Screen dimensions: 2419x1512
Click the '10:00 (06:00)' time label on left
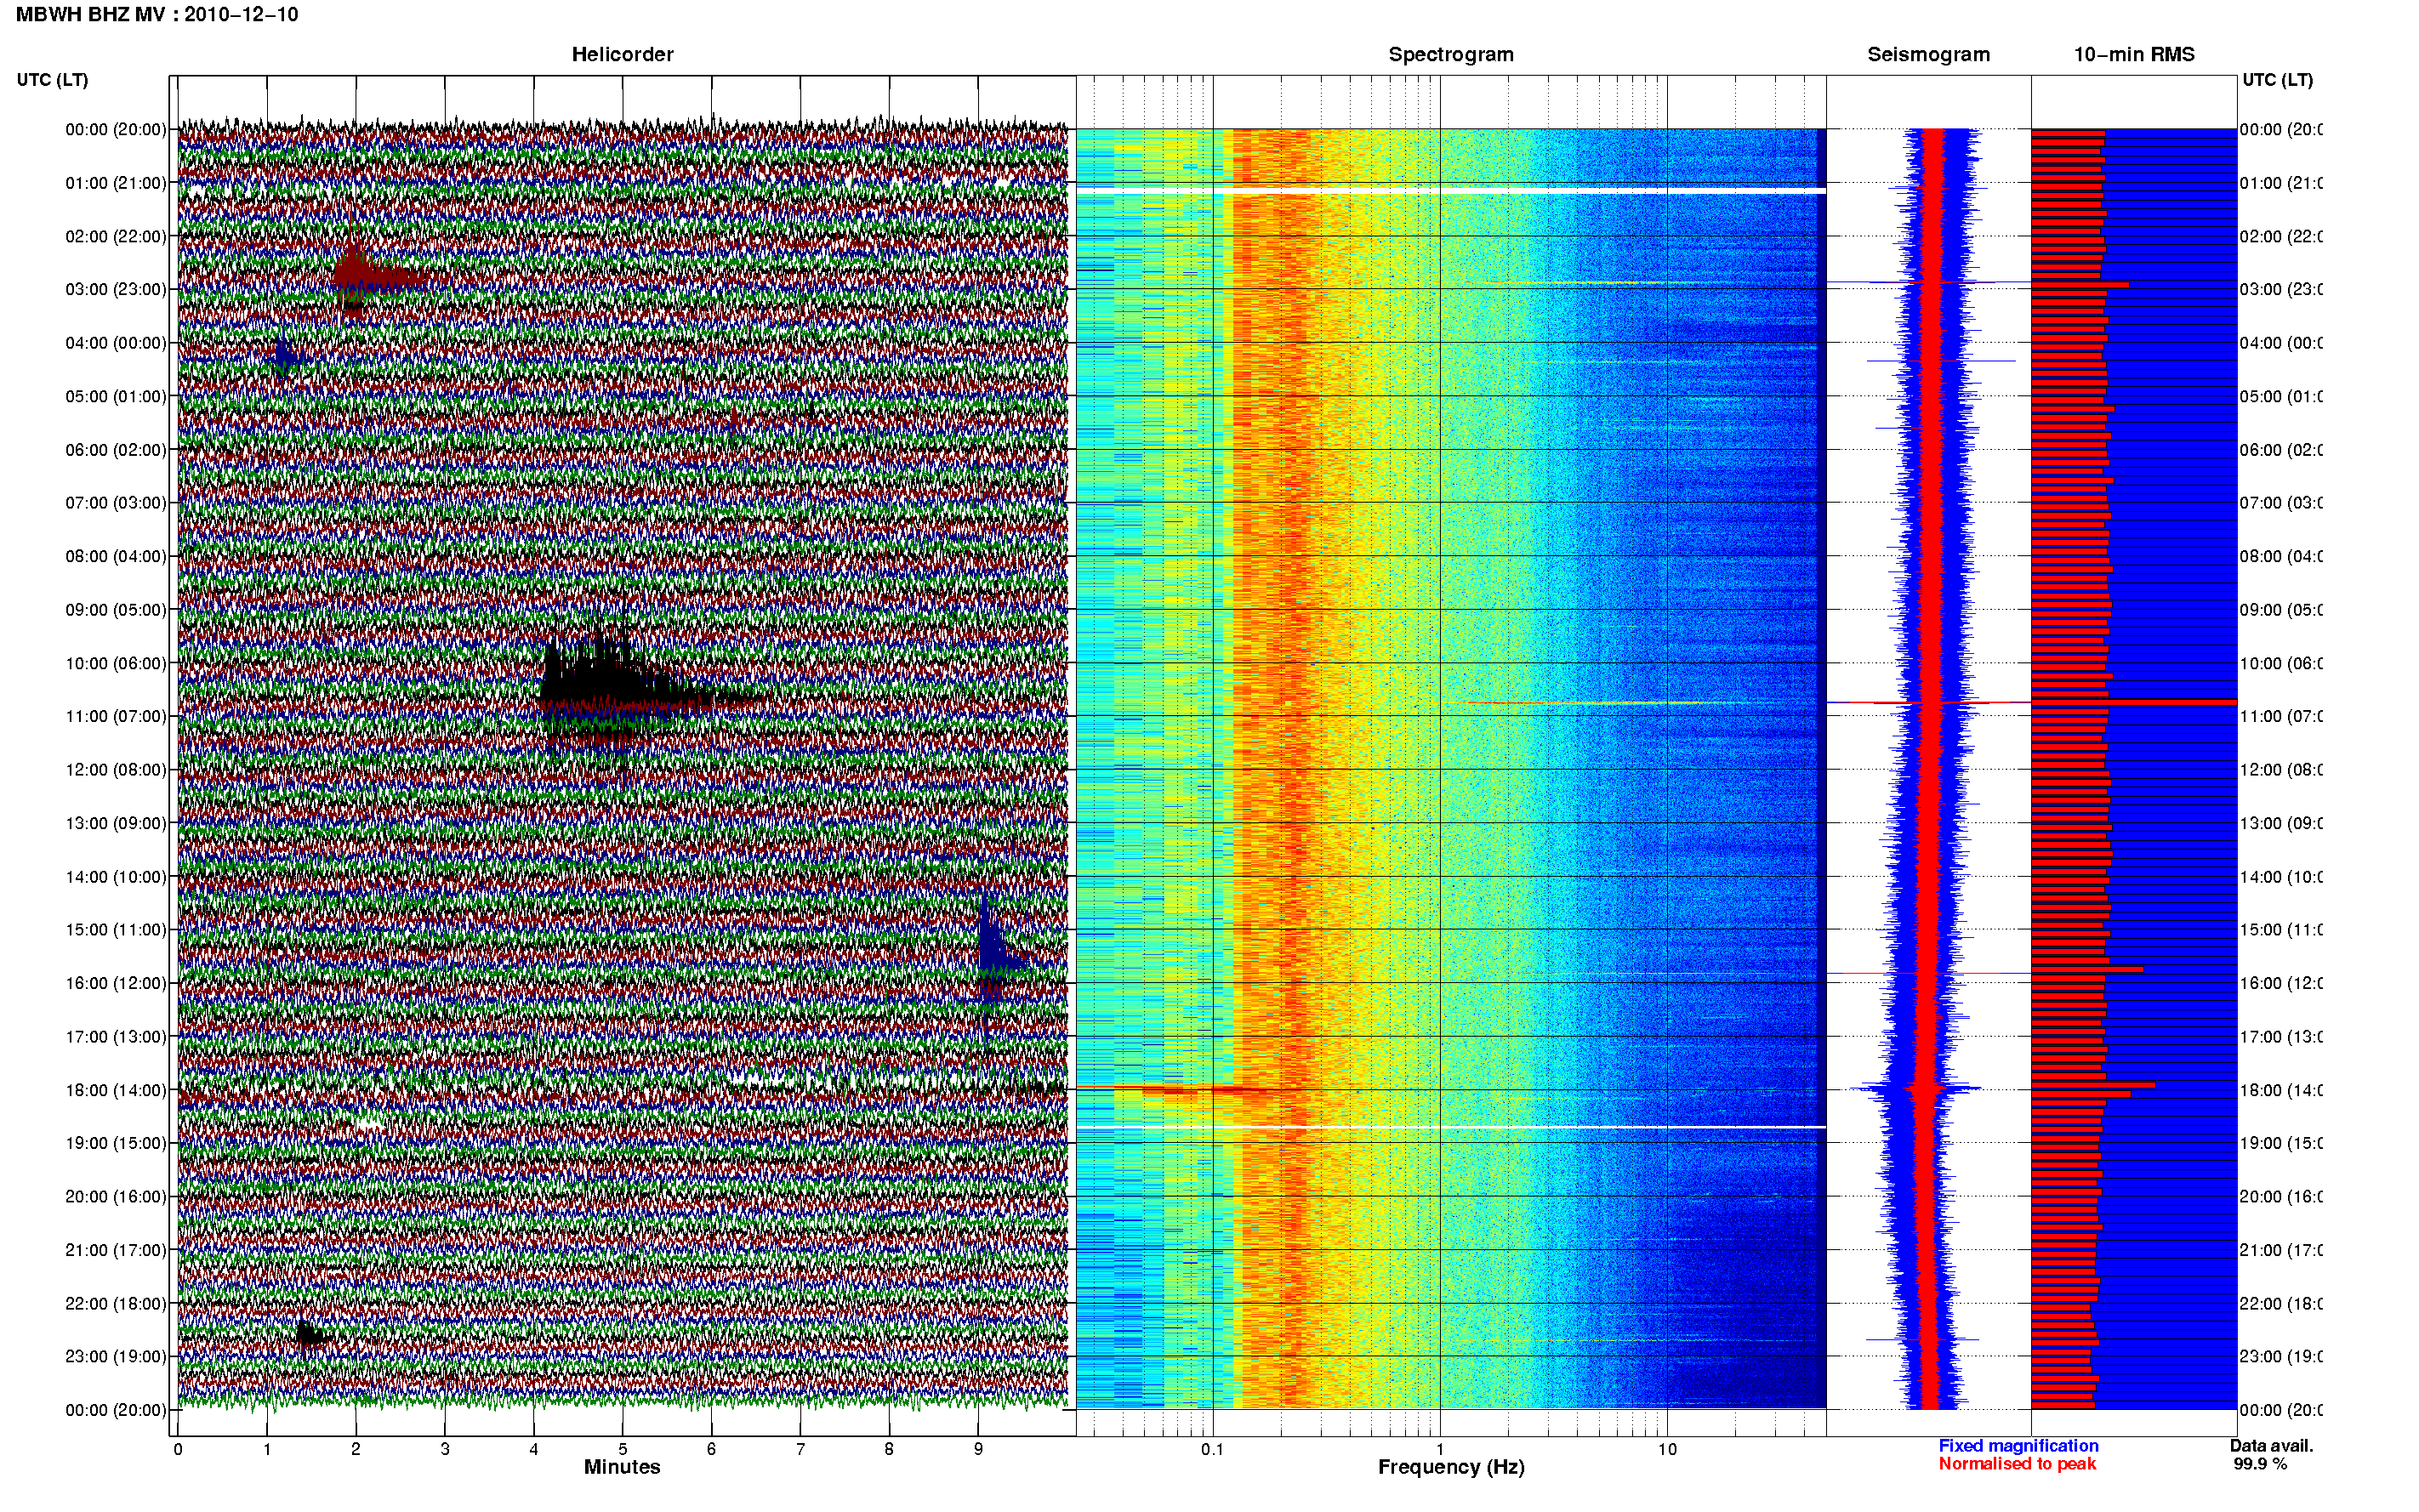pyautogui.click(x=116, y=663)
